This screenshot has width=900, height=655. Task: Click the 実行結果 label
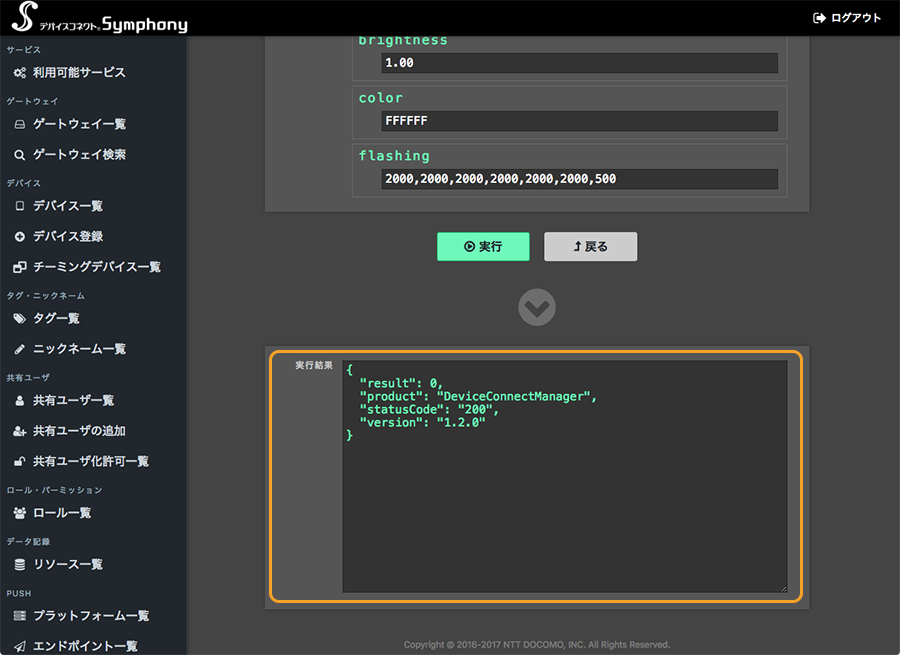(x=314, y=366)
